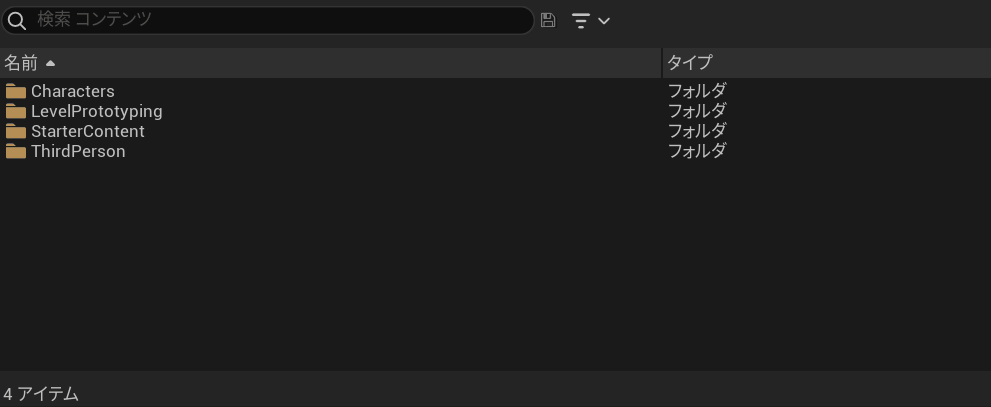Click the ThirdPerson folder name
991x407 pixels.
pos(78,152)
